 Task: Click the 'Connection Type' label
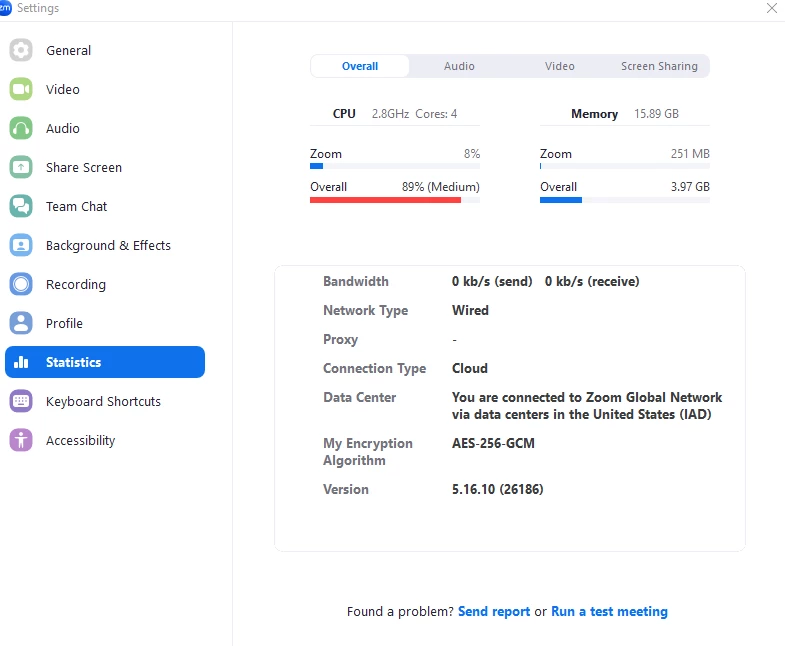pos(374,369)
